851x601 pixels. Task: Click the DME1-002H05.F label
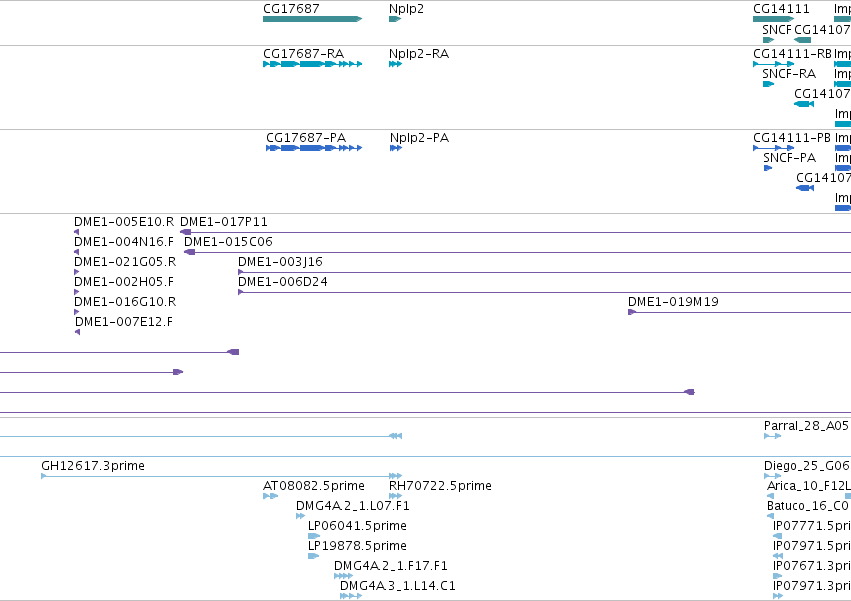coord(124,282)
